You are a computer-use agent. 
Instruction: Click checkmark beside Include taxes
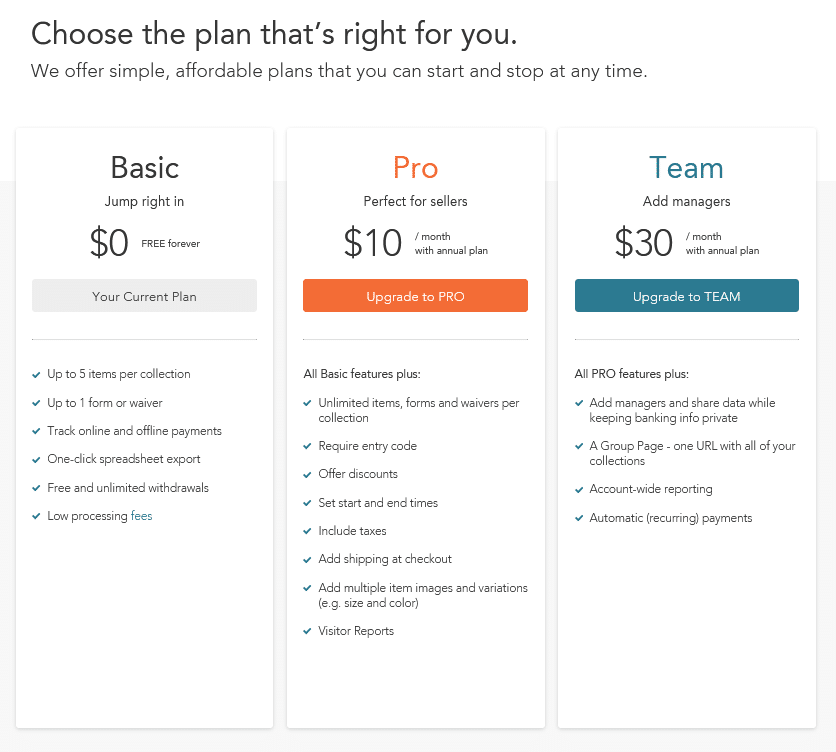[307, 531]
